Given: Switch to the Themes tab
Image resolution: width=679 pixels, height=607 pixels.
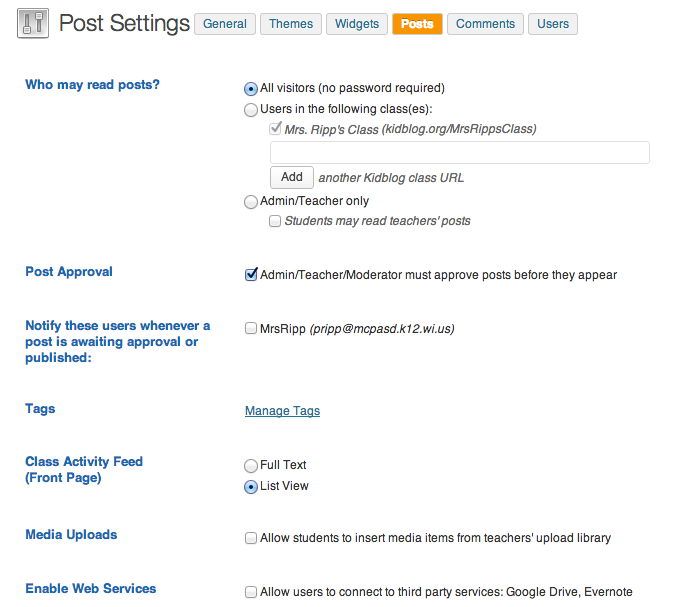Looking at the screenshot, I should coord(291,24).
